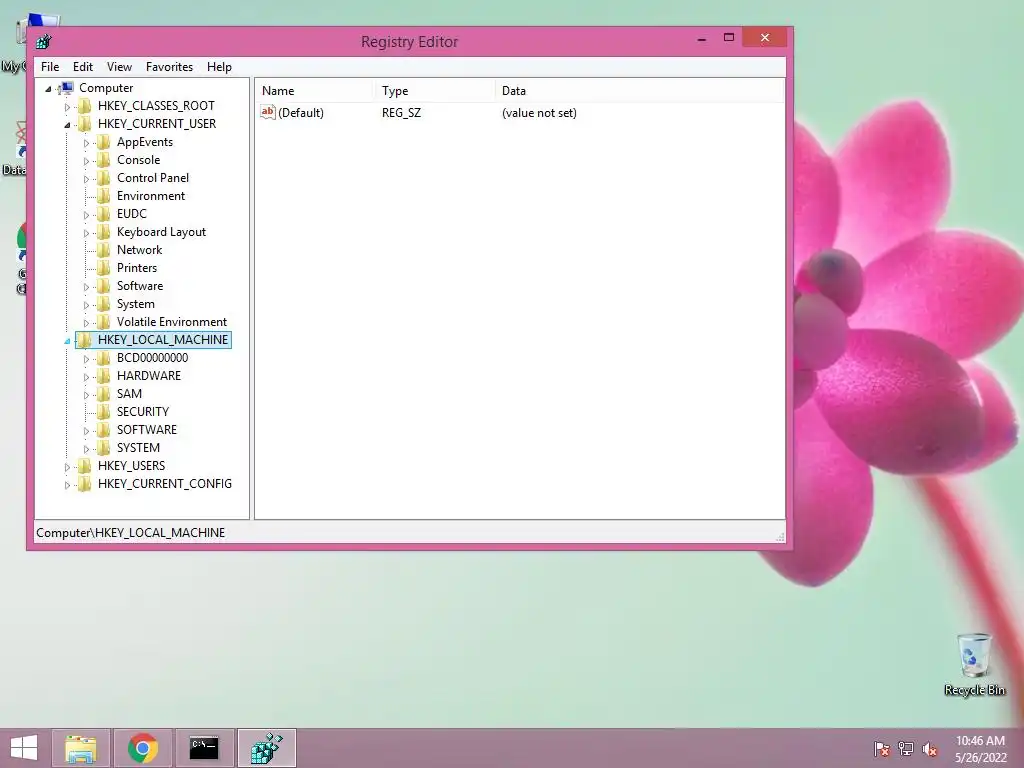
Task: Select the SYSTEM key under HKEY_LOCAL_MACHINE
Action: click(138, 448)
